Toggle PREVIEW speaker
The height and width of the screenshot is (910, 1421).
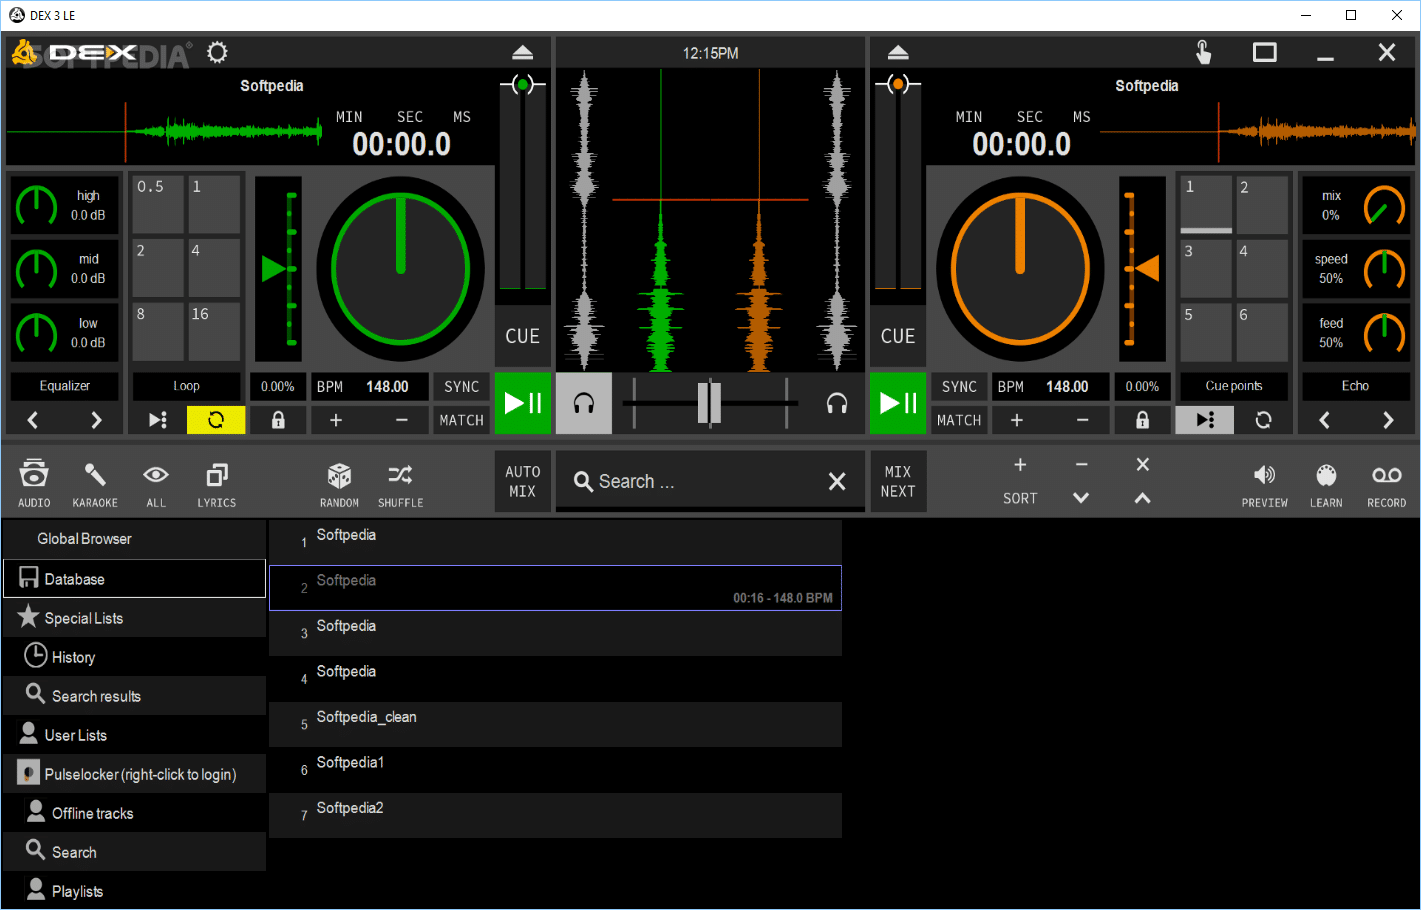[1265, 484]
